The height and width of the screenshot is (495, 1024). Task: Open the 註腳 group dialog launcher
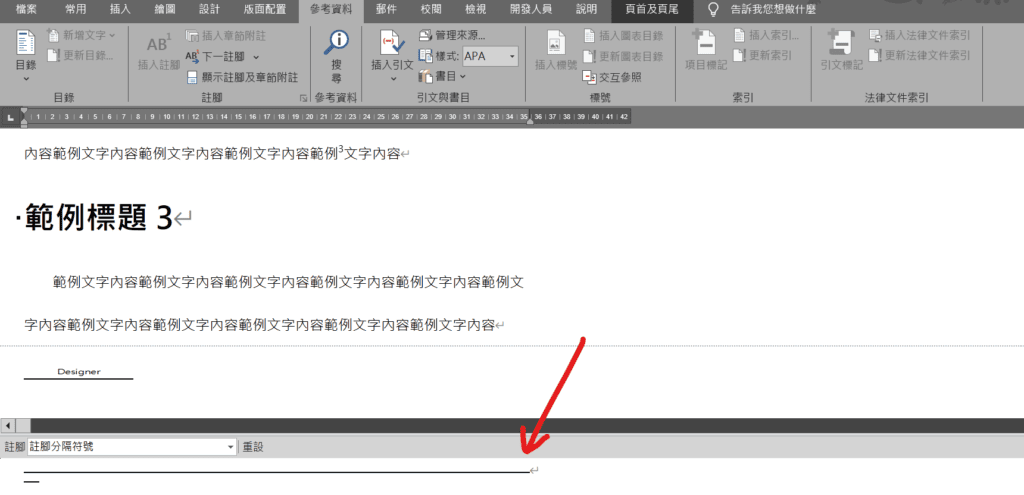pyautogui.click(x=304, y=99)
